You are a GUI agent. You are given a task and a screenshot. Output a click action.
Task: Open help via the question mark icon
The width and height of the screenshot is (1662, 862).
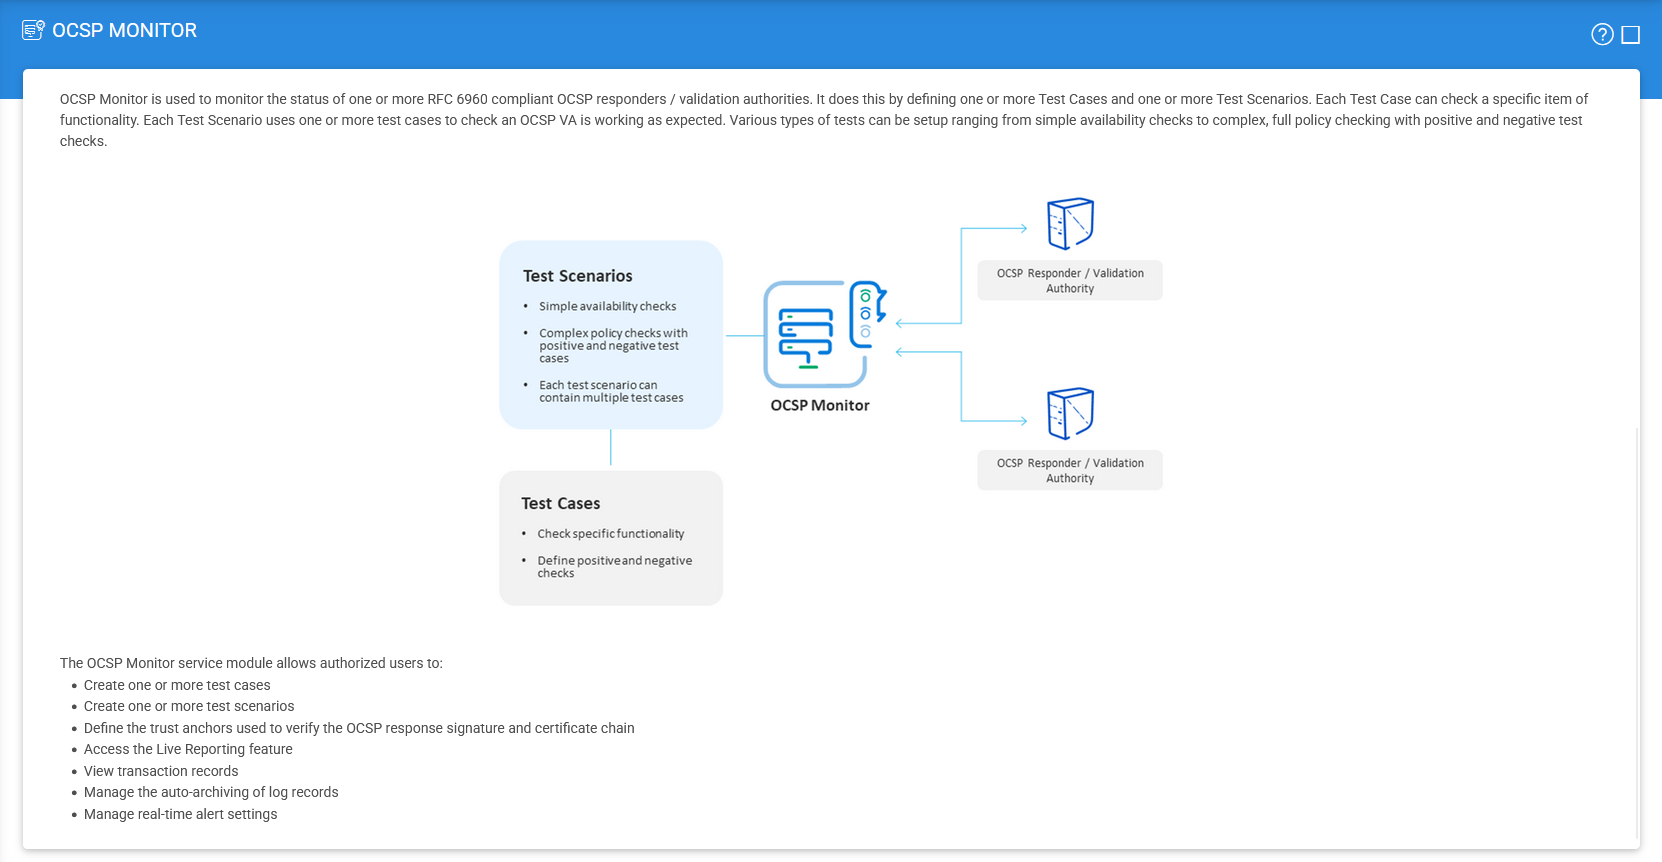point(1602,35)
